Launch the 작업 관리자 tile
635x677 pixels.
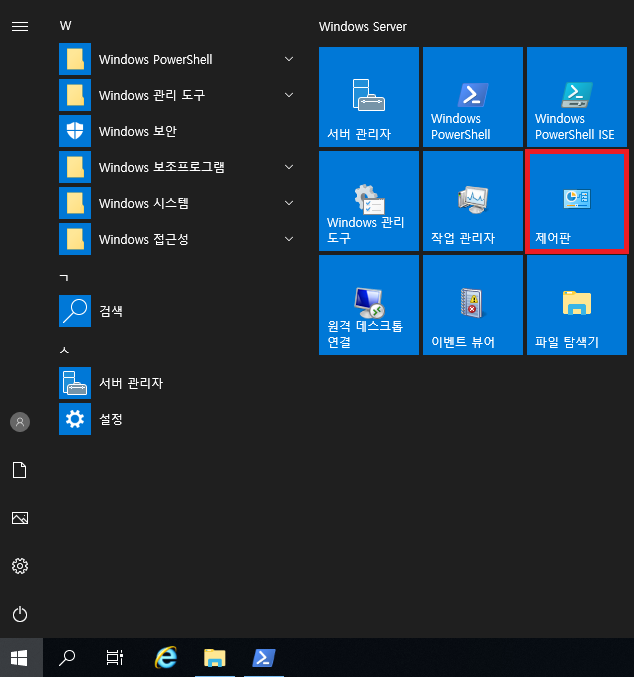point(473,201)
